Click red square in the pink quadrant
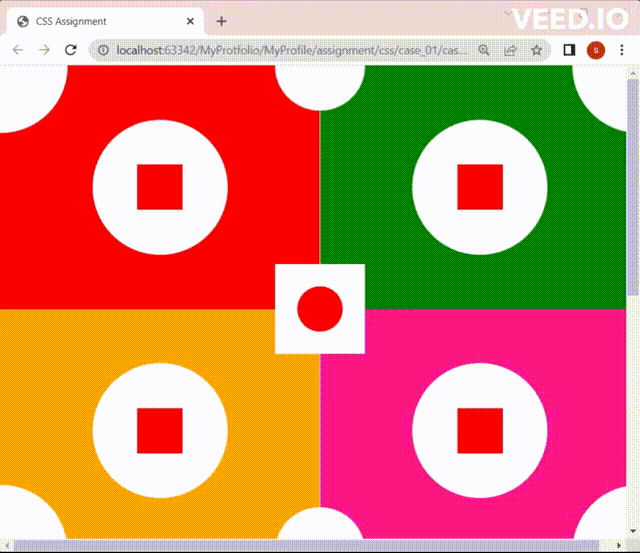 point(480,430)
